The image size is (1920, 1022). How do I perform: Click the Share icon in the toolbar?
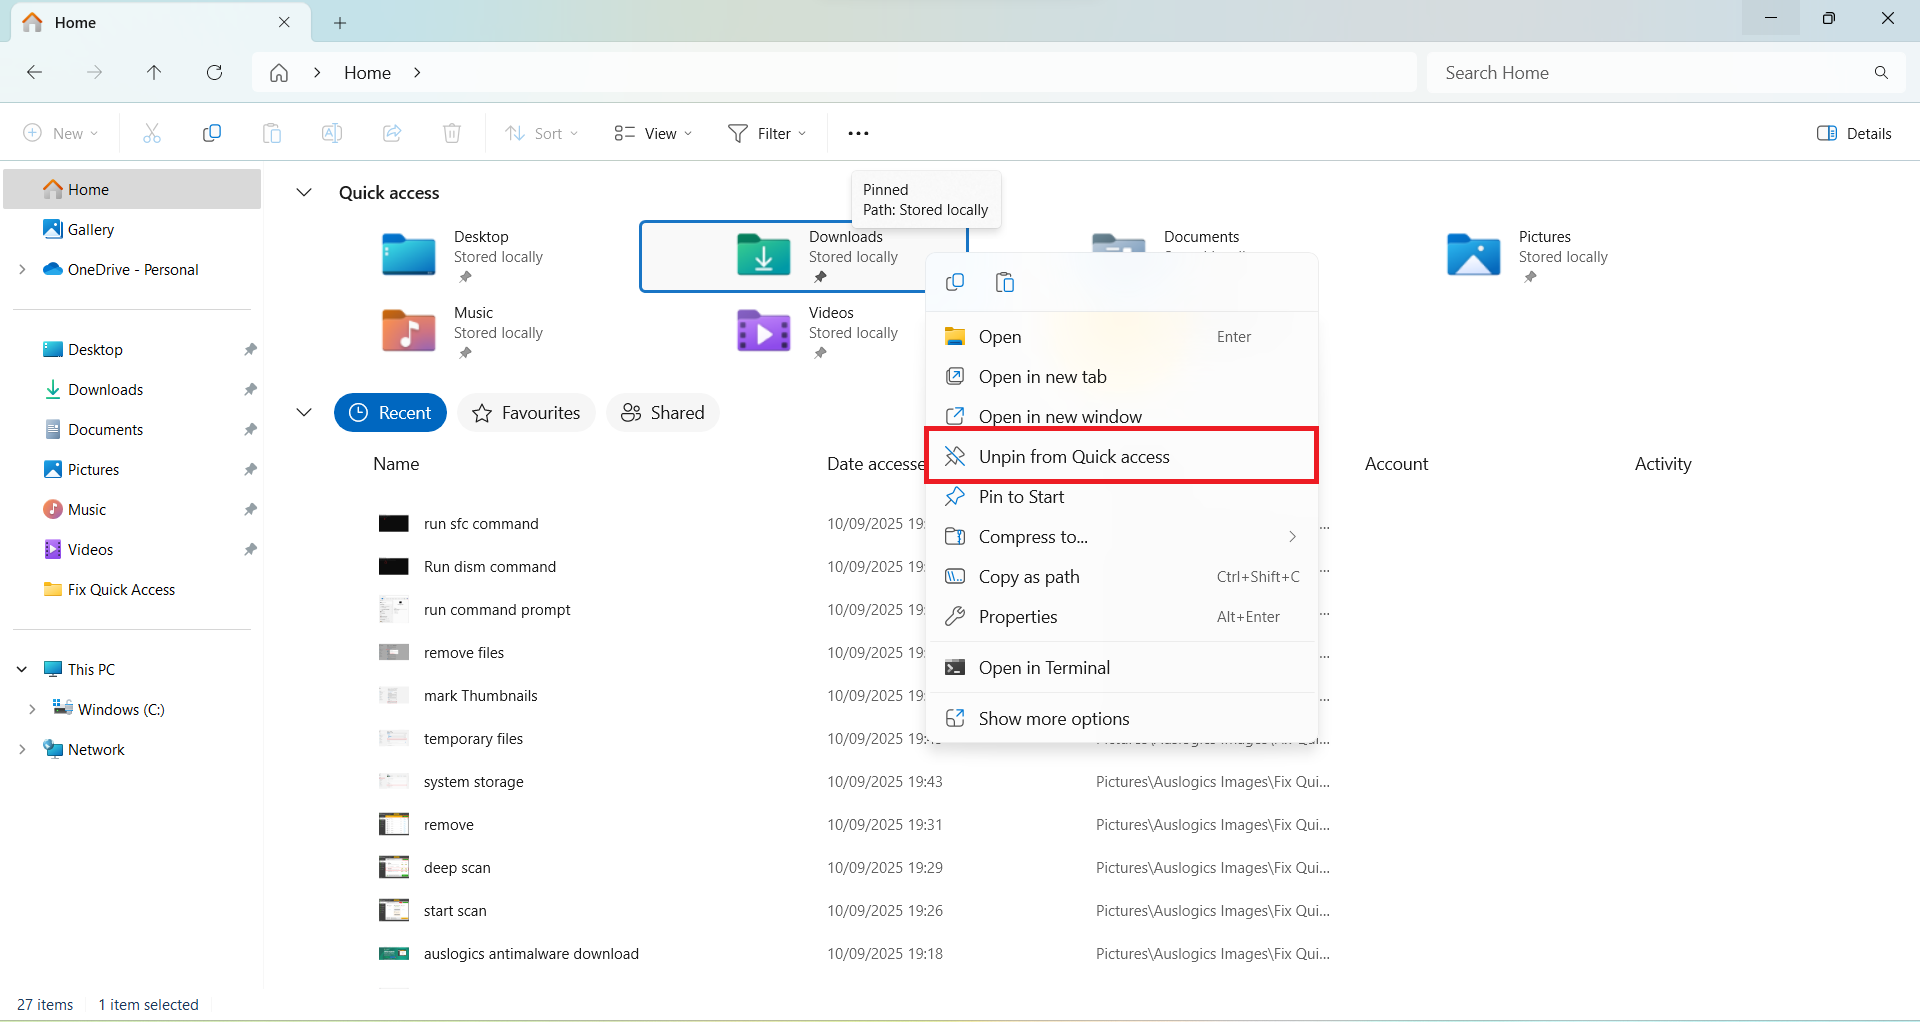[391, 132]
